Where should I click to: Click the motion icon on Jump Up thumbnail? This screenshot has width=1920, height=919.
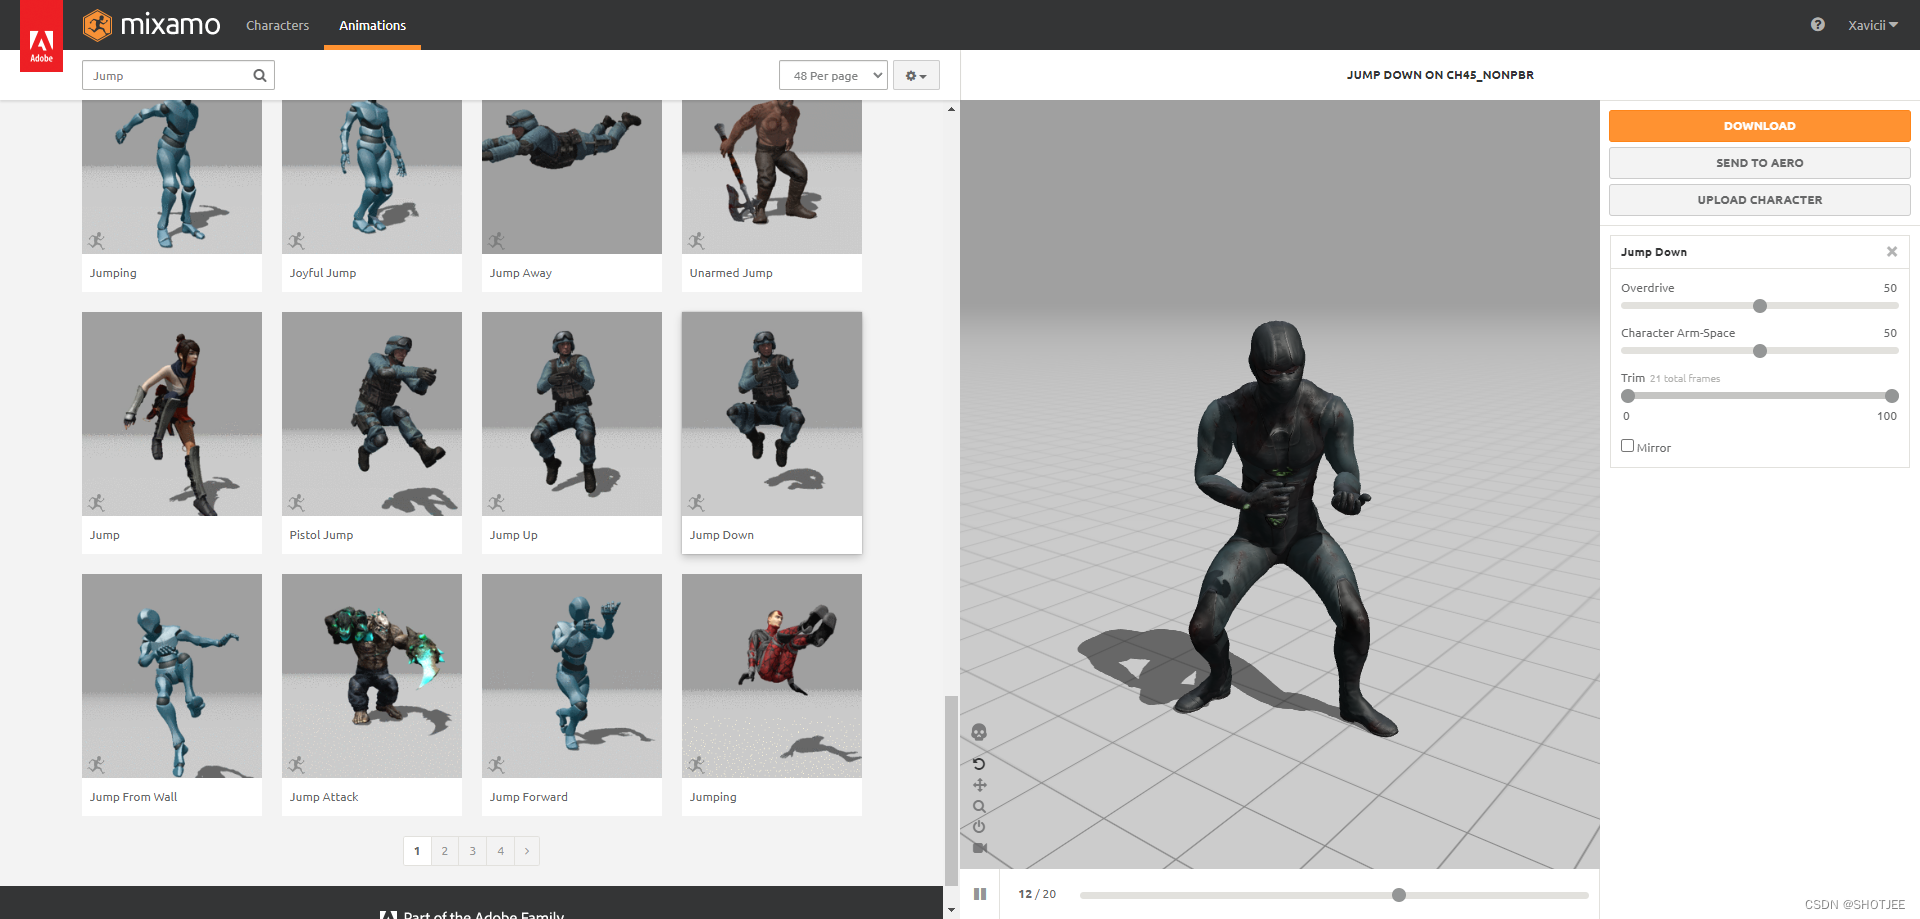coord(497,502)
